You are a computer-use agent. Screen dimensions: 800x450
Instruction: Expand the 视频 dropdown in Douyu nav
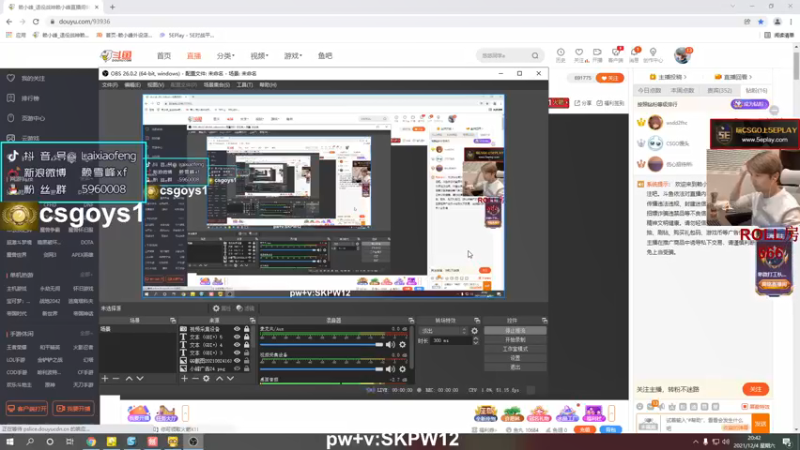pos(259,56)
